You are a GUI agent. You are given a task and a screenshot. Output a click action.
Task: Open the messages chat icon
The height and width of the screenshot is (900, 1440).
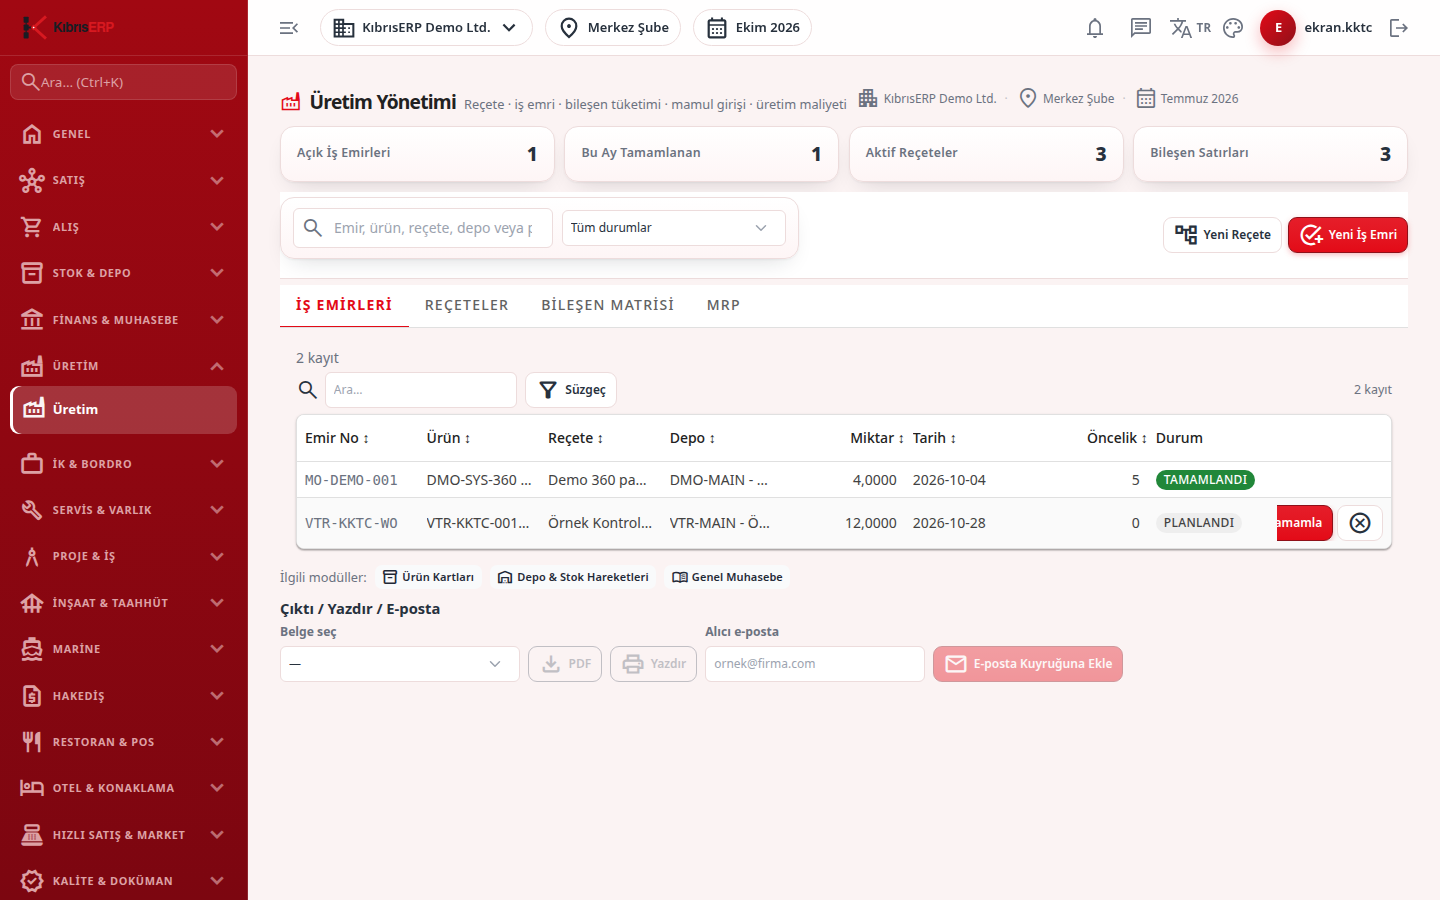point(1141,28)
